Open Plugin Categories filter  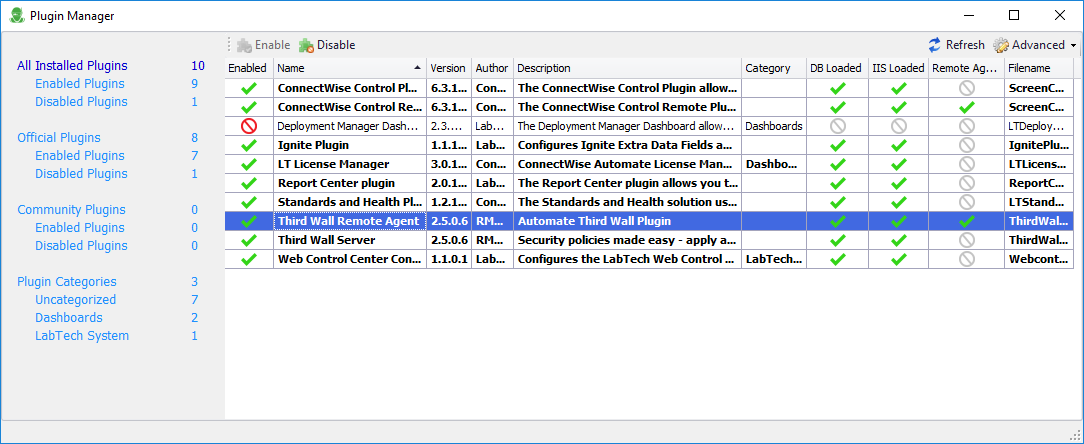67,281
